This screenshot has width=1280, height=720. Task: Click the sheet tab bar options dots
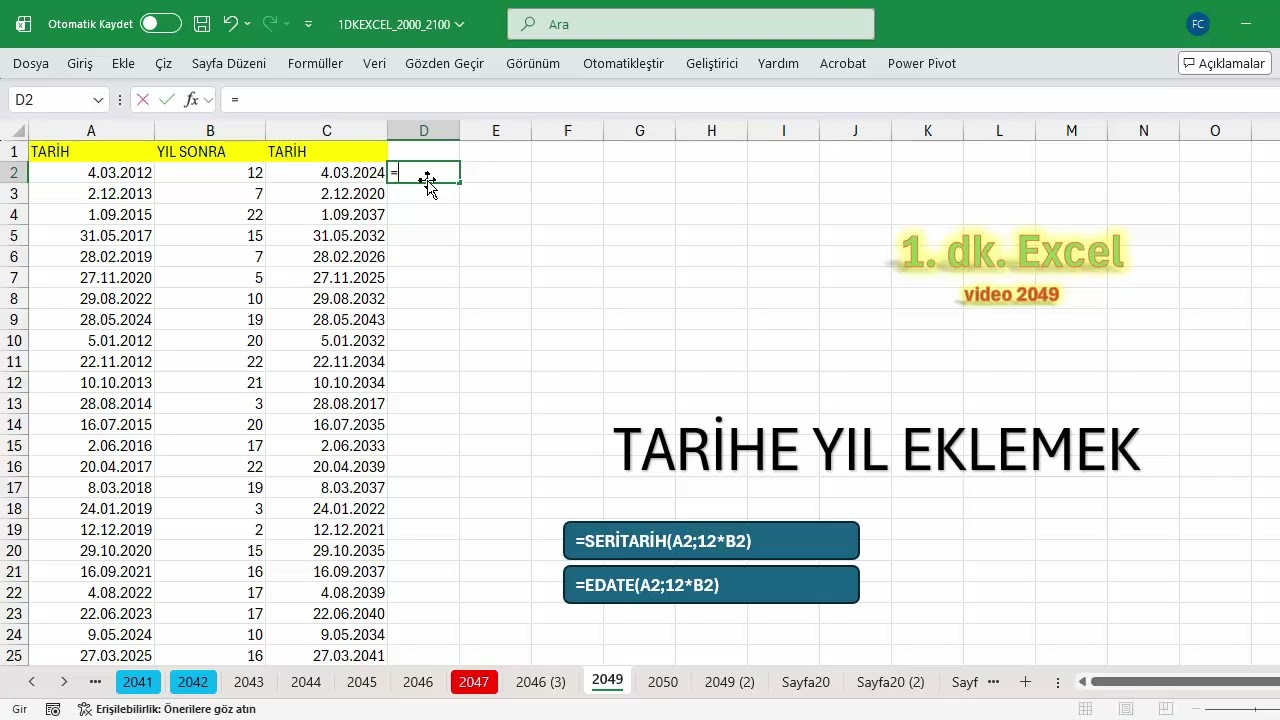[1058, 682]
